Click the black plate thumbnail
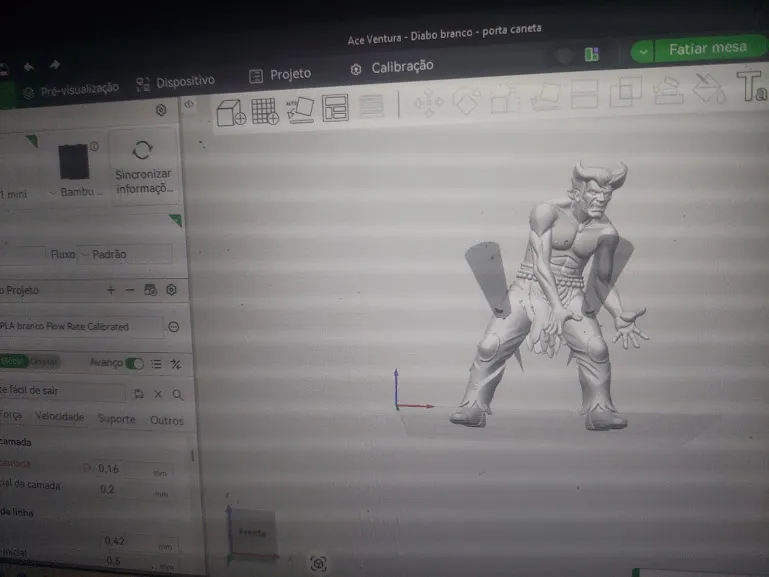 74,162
